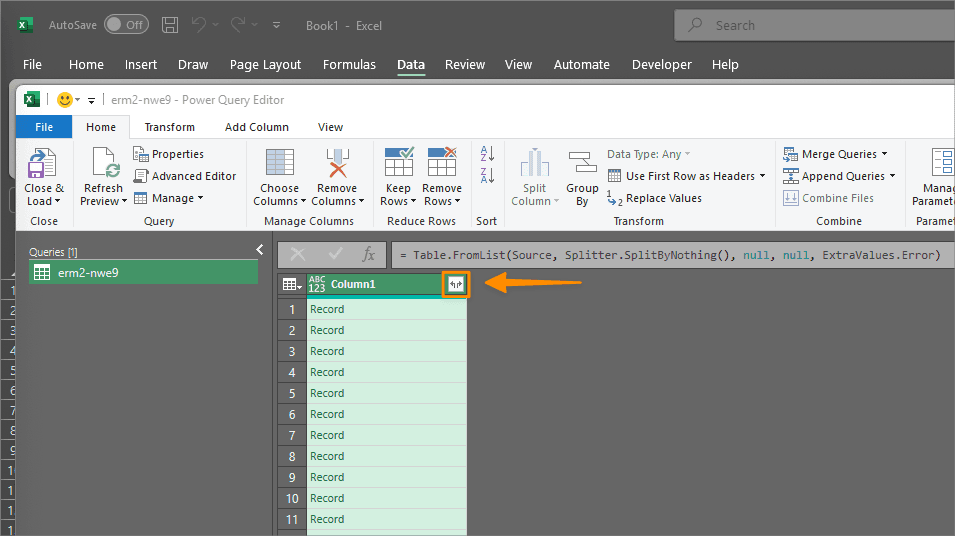Image resolution: width=955 pixels, height=536 pixels.
Task: Click the Keep Rows icon
Action: [x=399, y=161]
